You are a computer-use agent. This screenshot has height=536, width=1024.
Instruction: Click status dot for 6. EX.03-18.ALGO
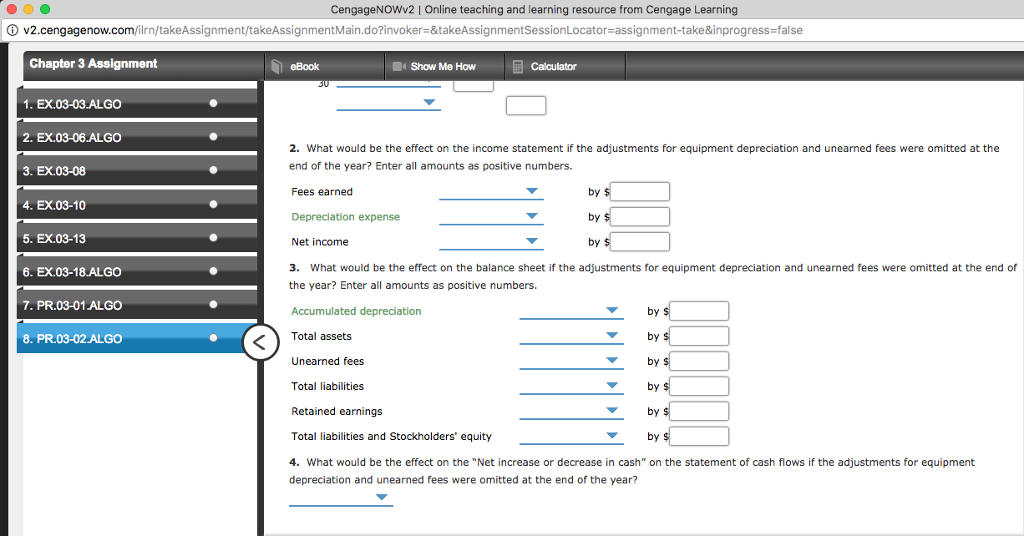point(213,271)
